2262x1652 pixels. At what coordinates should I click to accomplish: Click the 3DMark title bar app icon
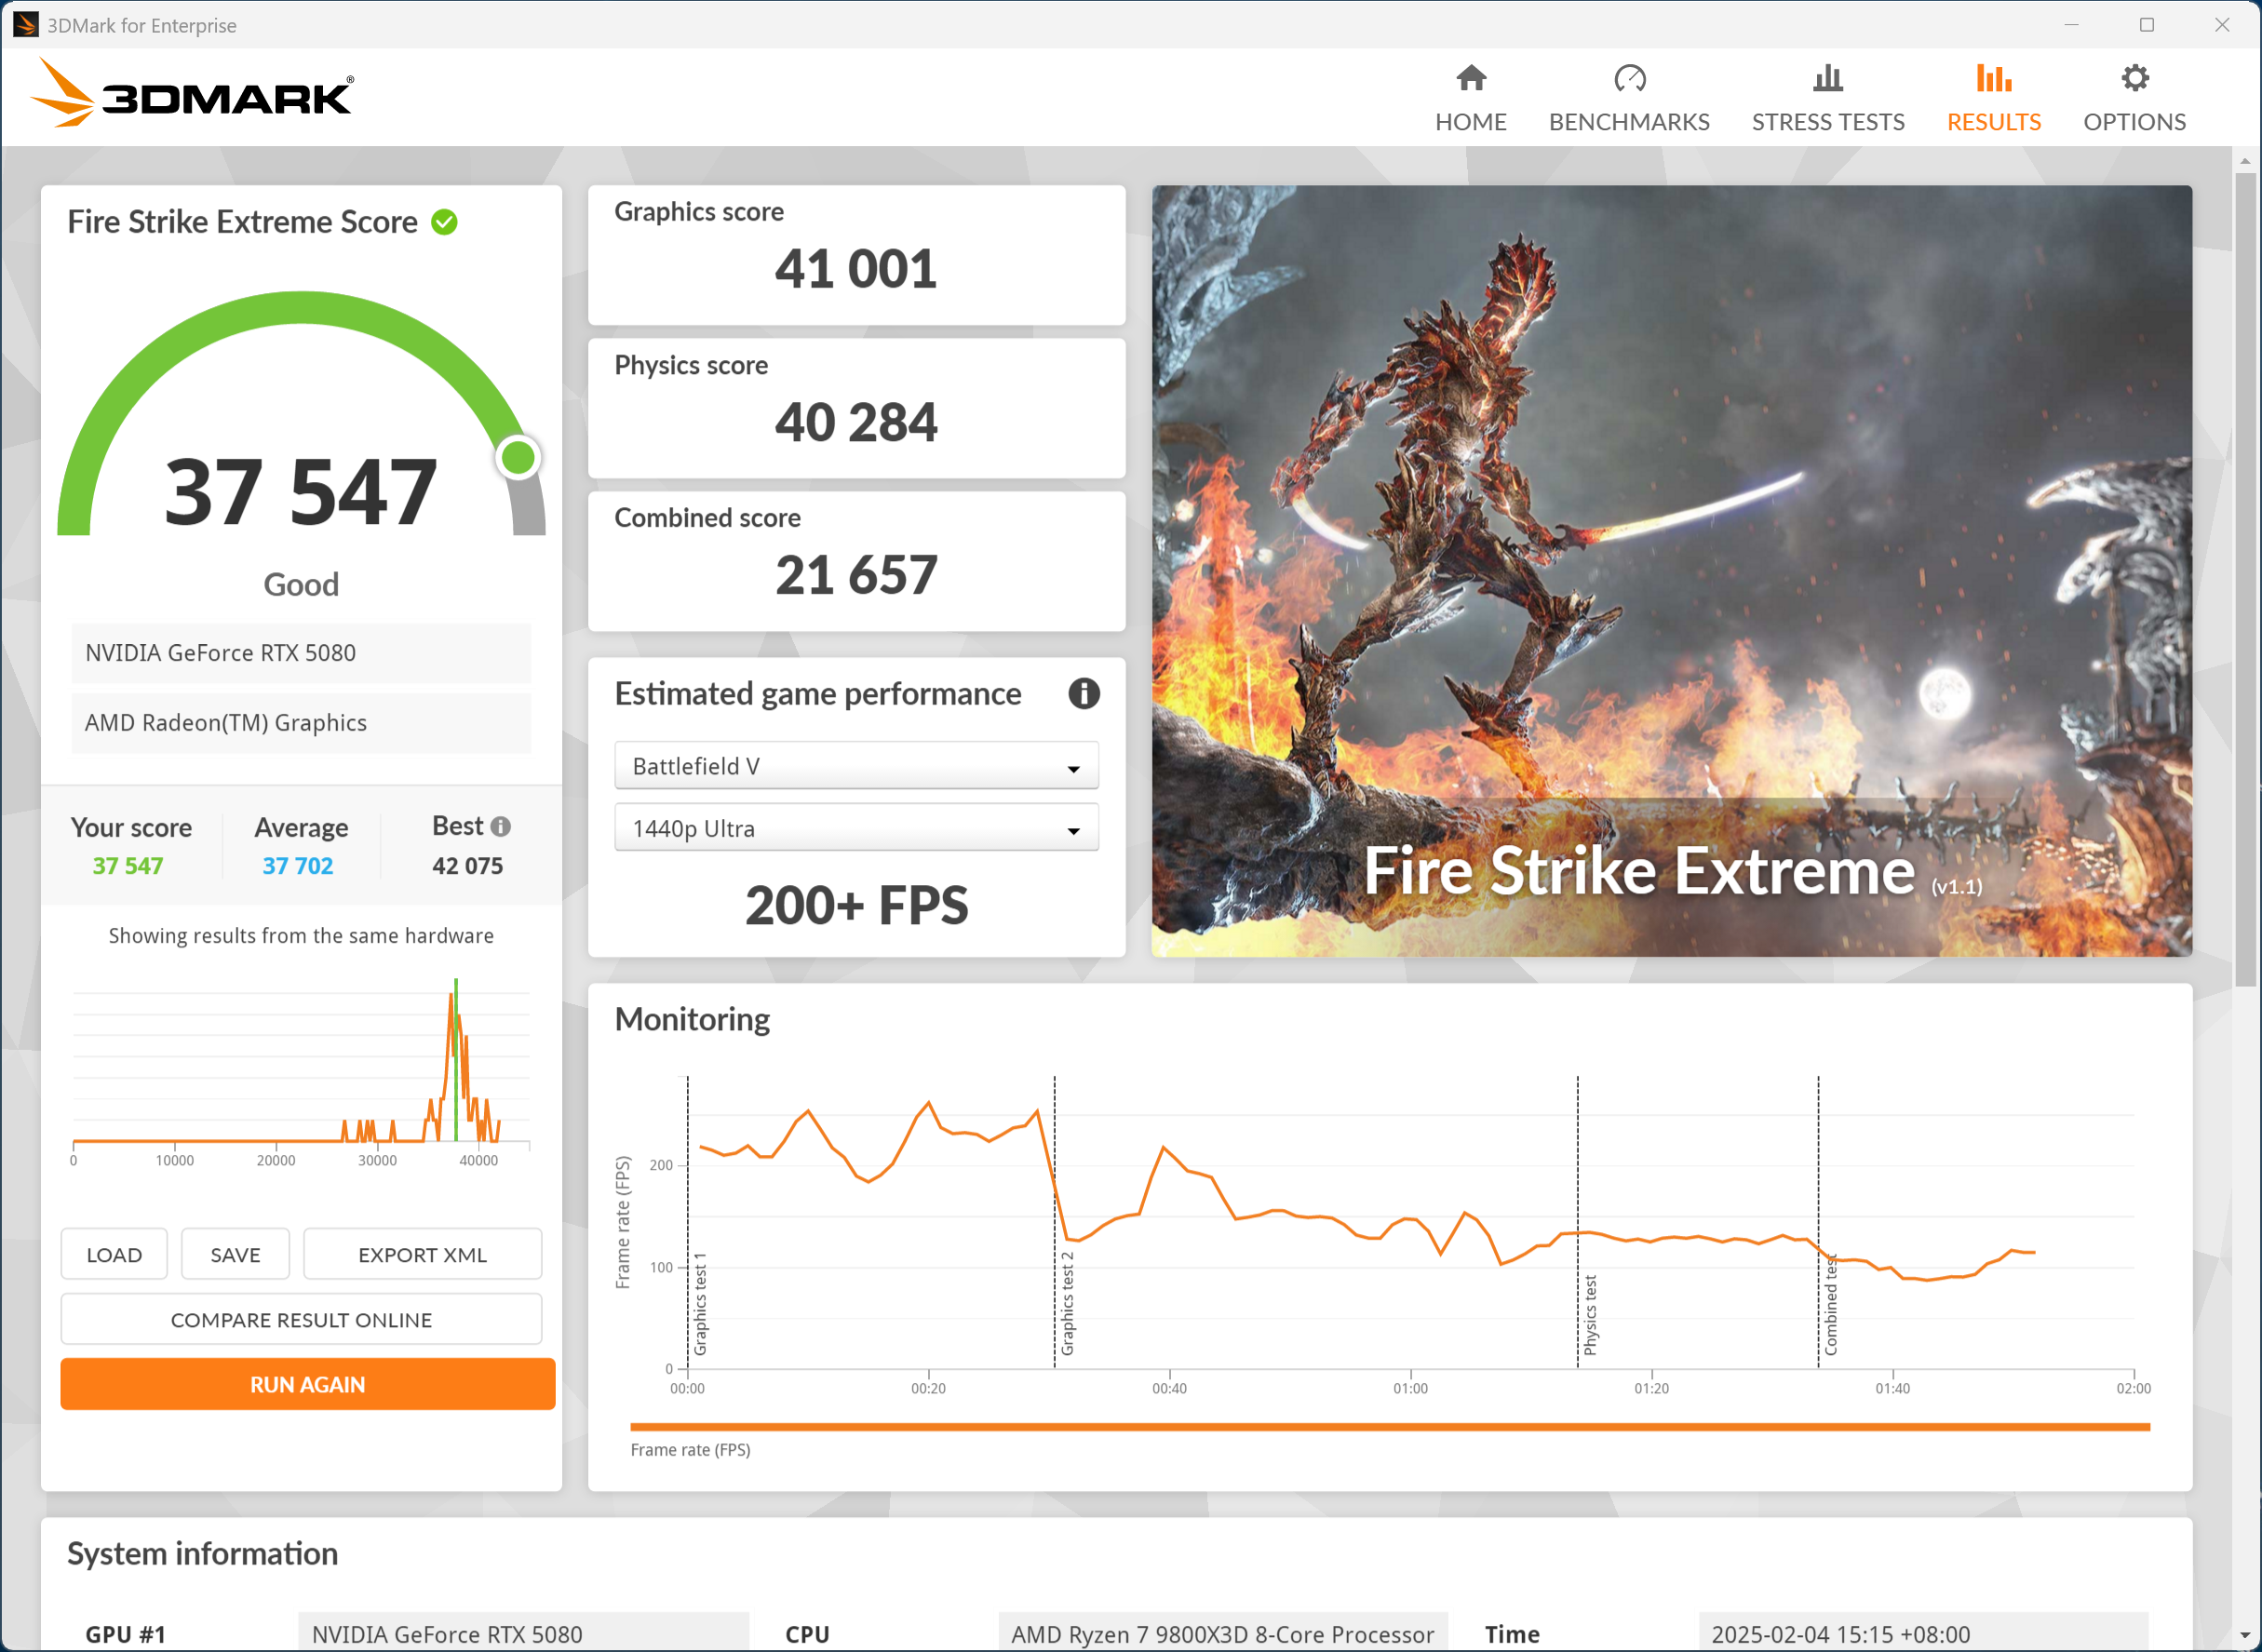[25, 24]
